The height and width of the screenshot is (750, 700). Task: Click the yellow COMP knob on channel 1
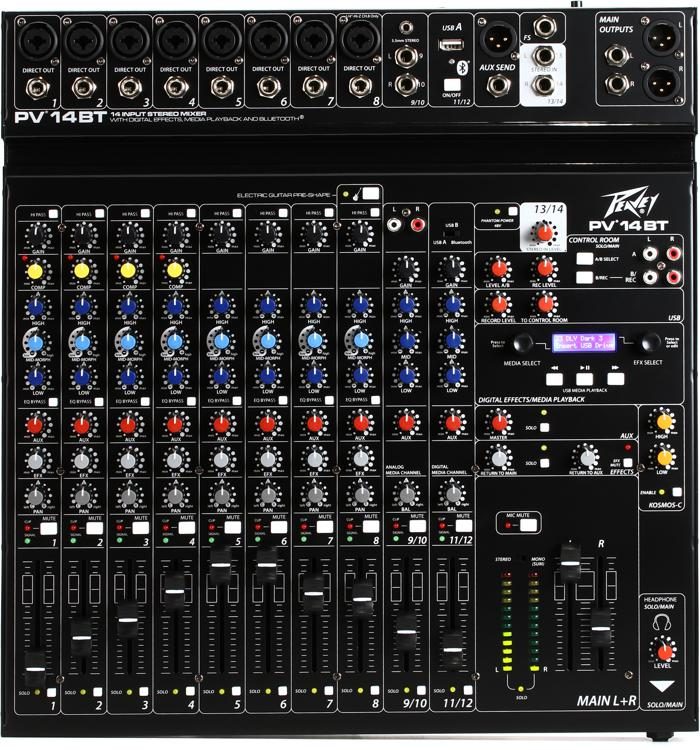coord(35,271)
